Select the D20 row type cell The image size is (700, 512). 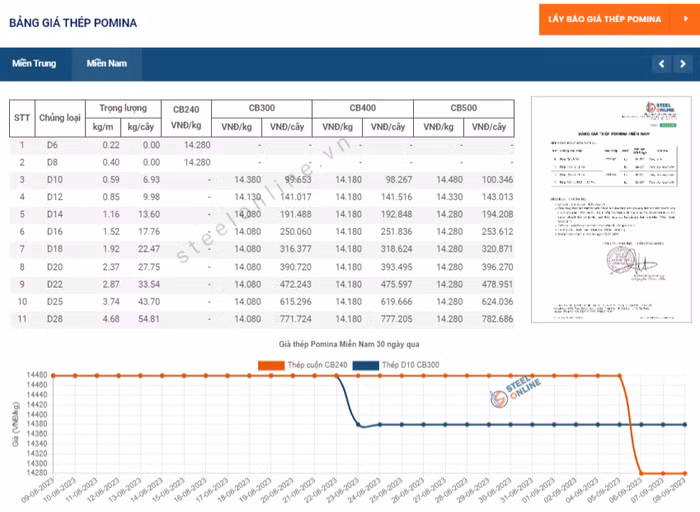tap(54, 267)
